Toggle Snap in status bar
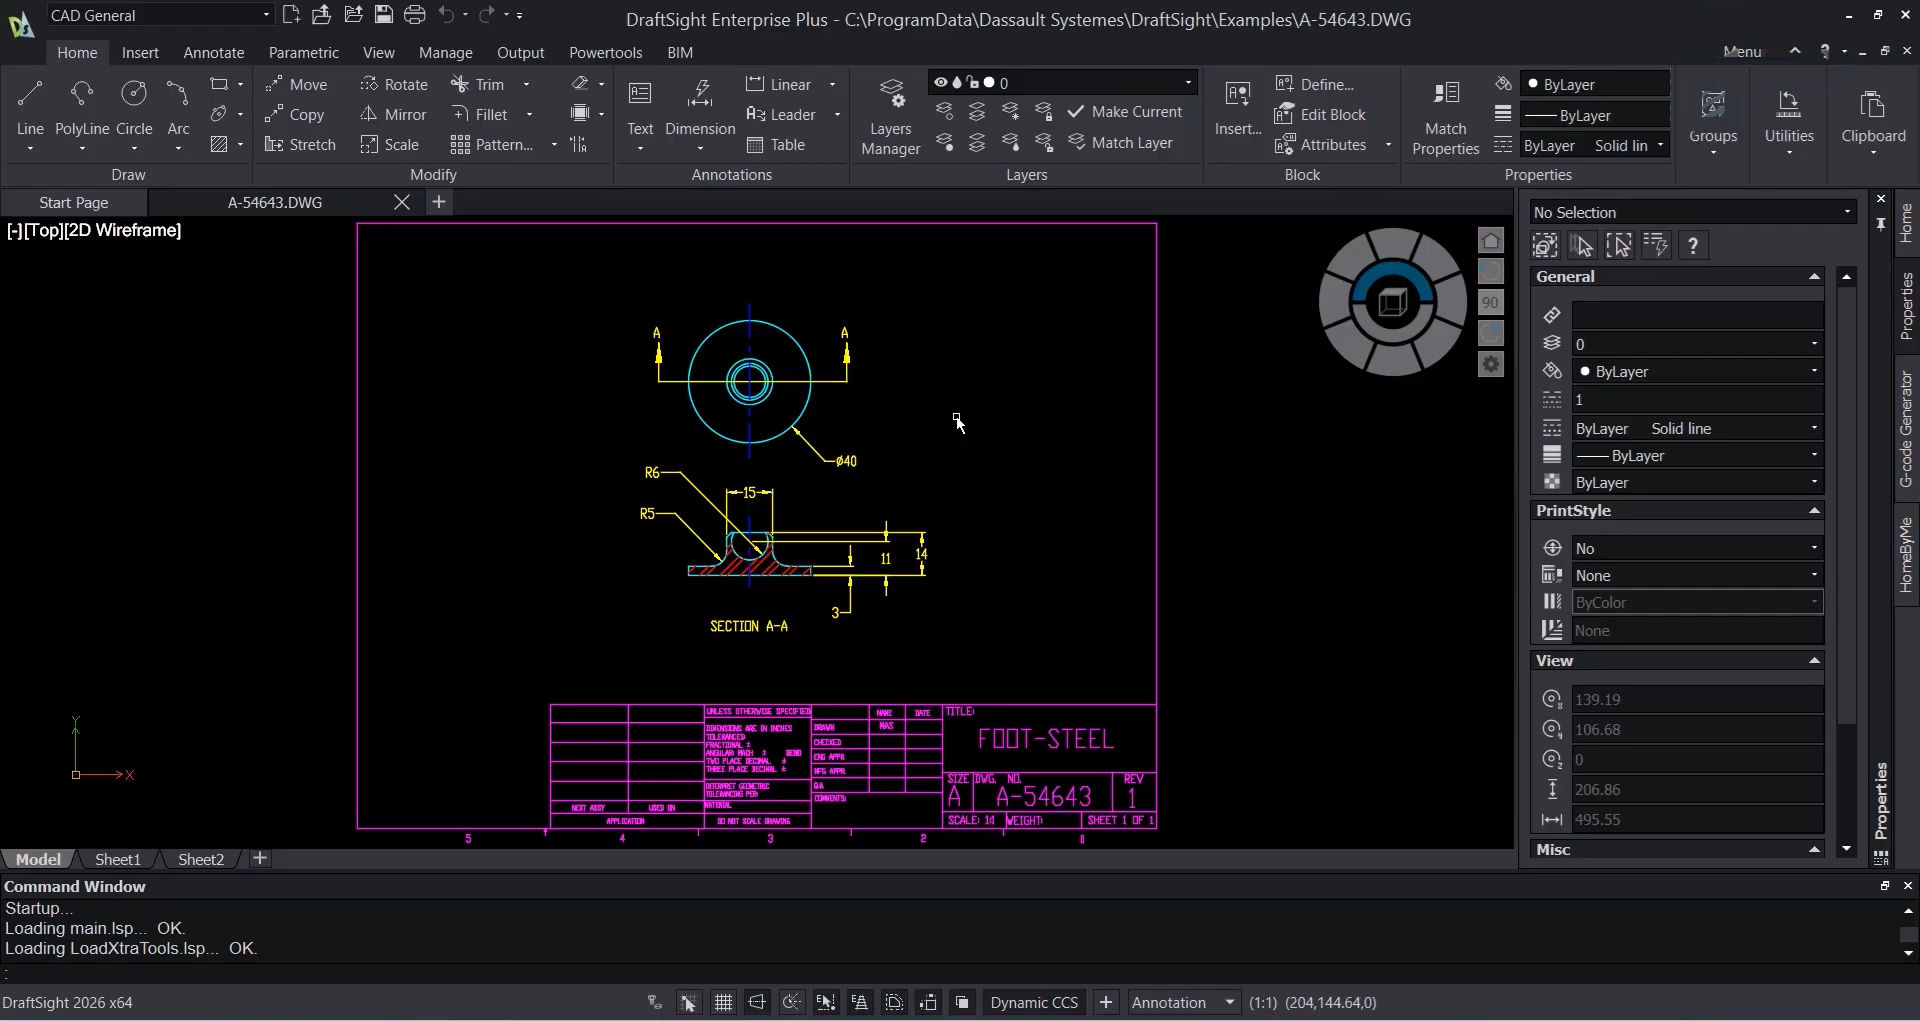 689,1002
